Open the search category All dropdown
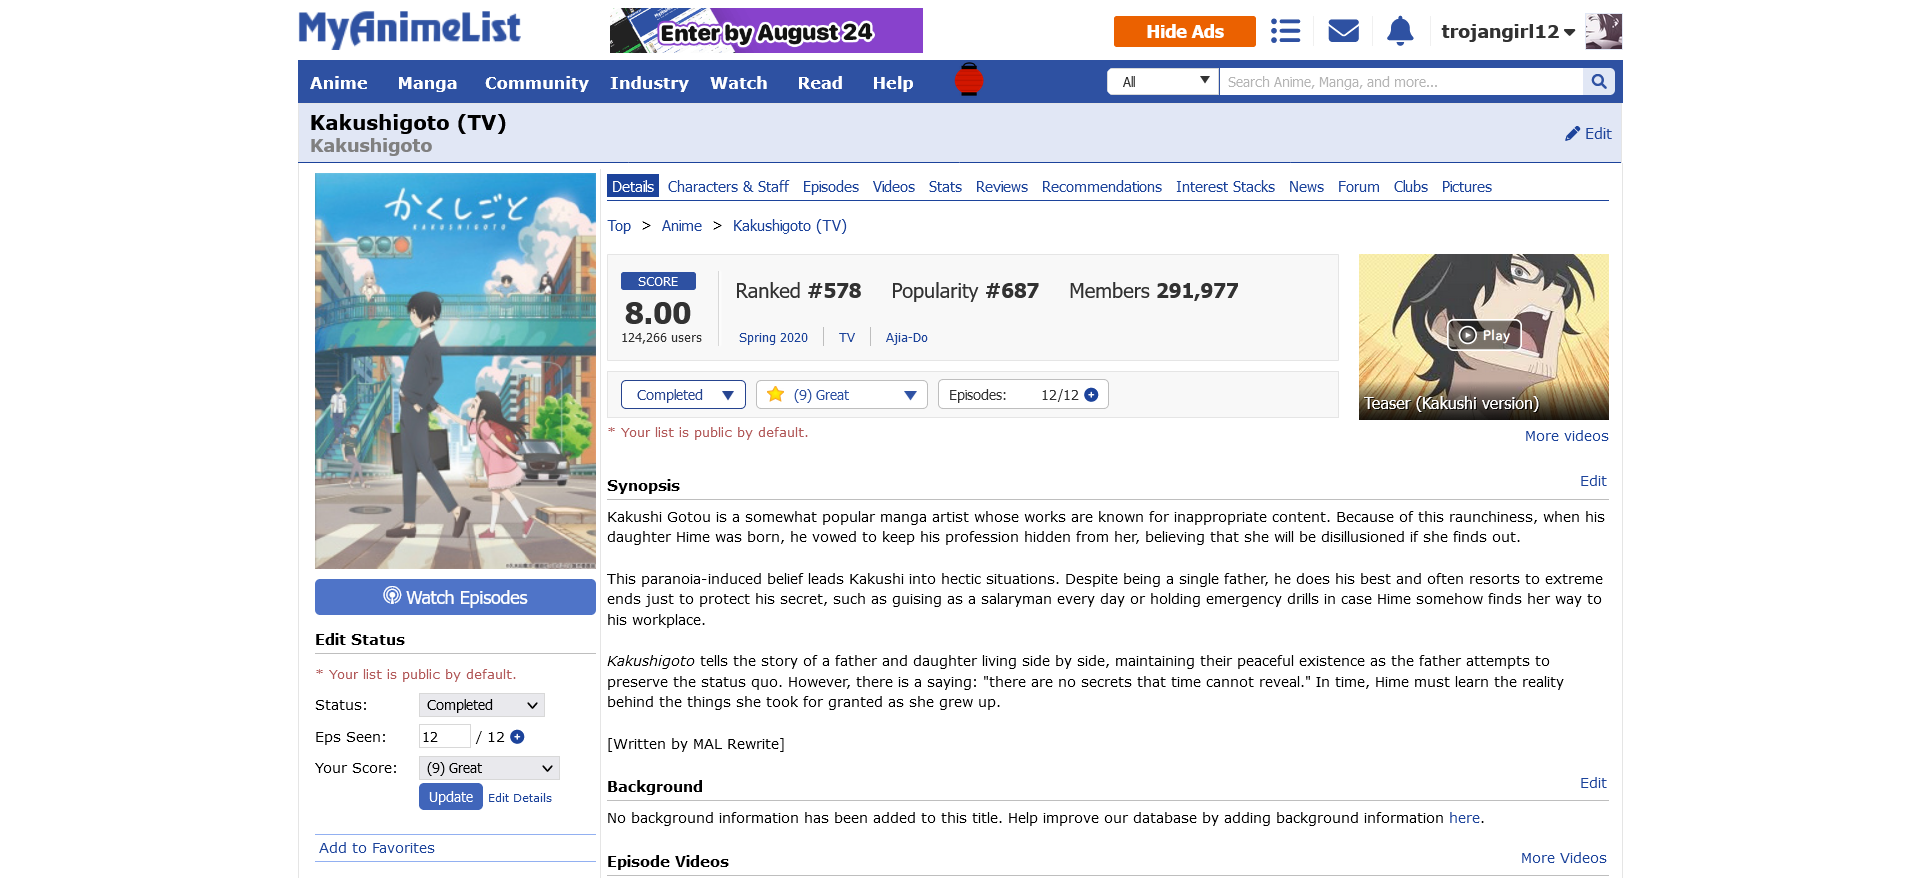This screenshot has width=1920, height=878. (1163, 82)
